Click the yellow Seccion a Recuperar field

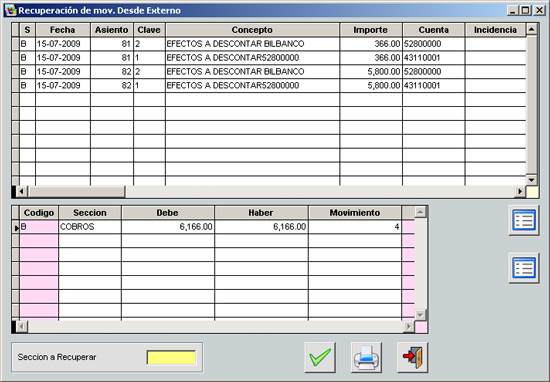point(171,357)
